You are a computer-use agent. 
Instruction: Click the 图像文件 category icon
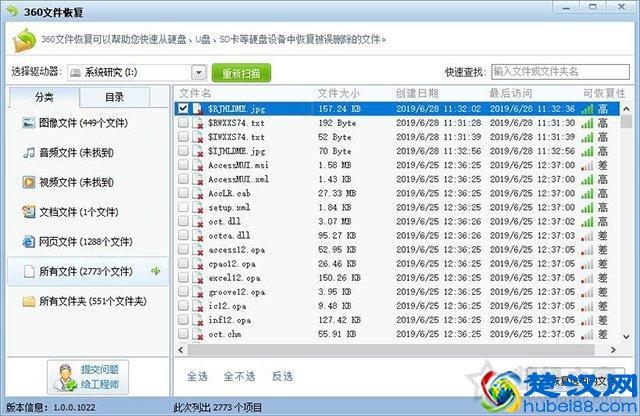[x=29, y=122]
